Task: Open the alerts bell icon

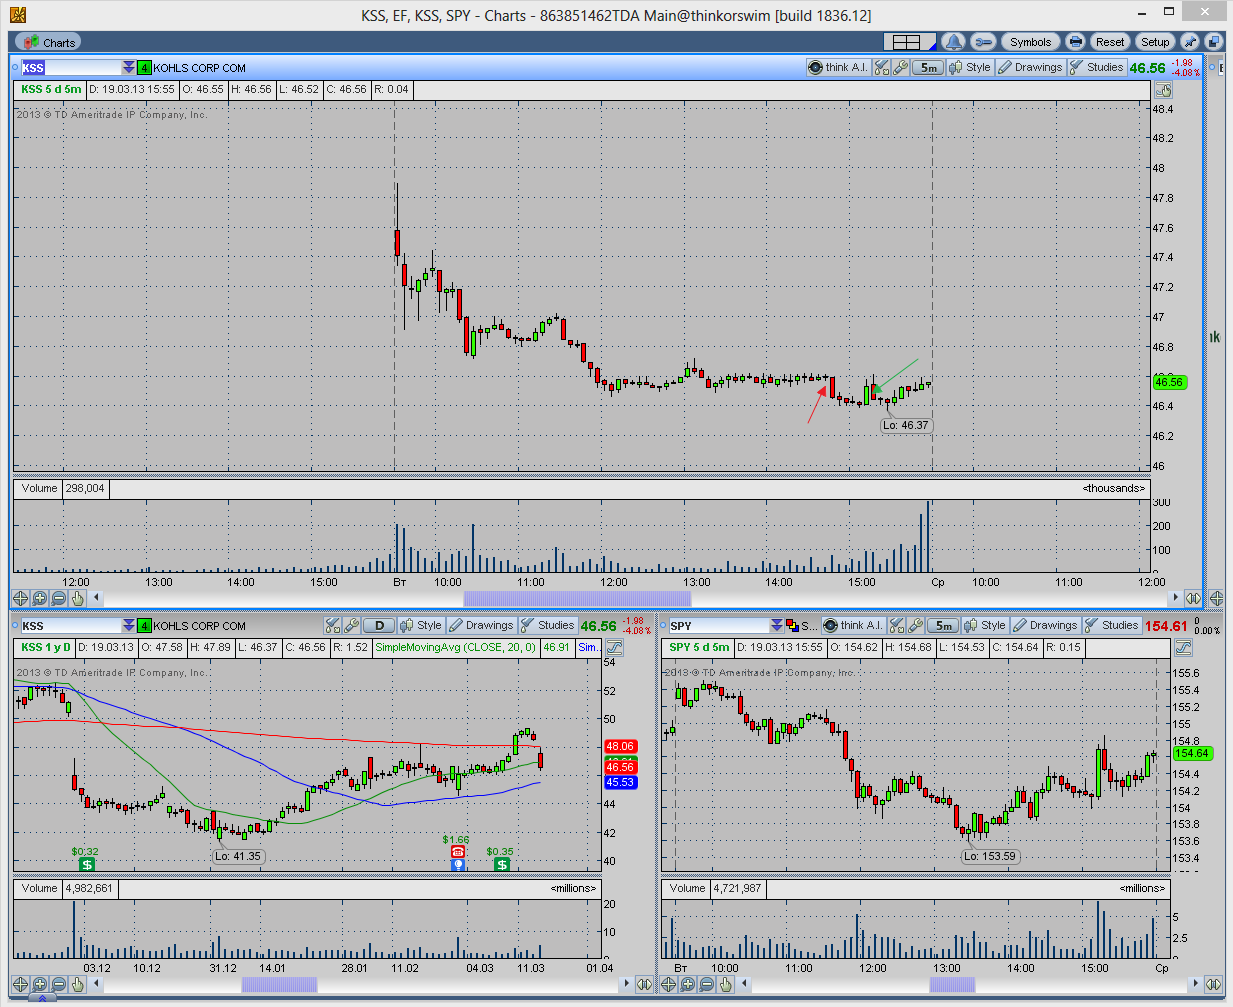Action: point(953,42)
